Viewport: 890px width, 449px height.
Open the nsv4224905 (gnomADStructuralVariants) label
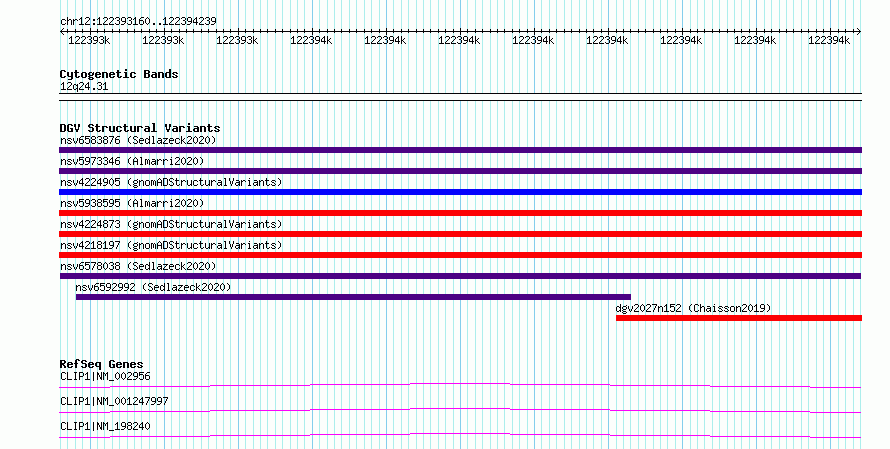(171, 182)
